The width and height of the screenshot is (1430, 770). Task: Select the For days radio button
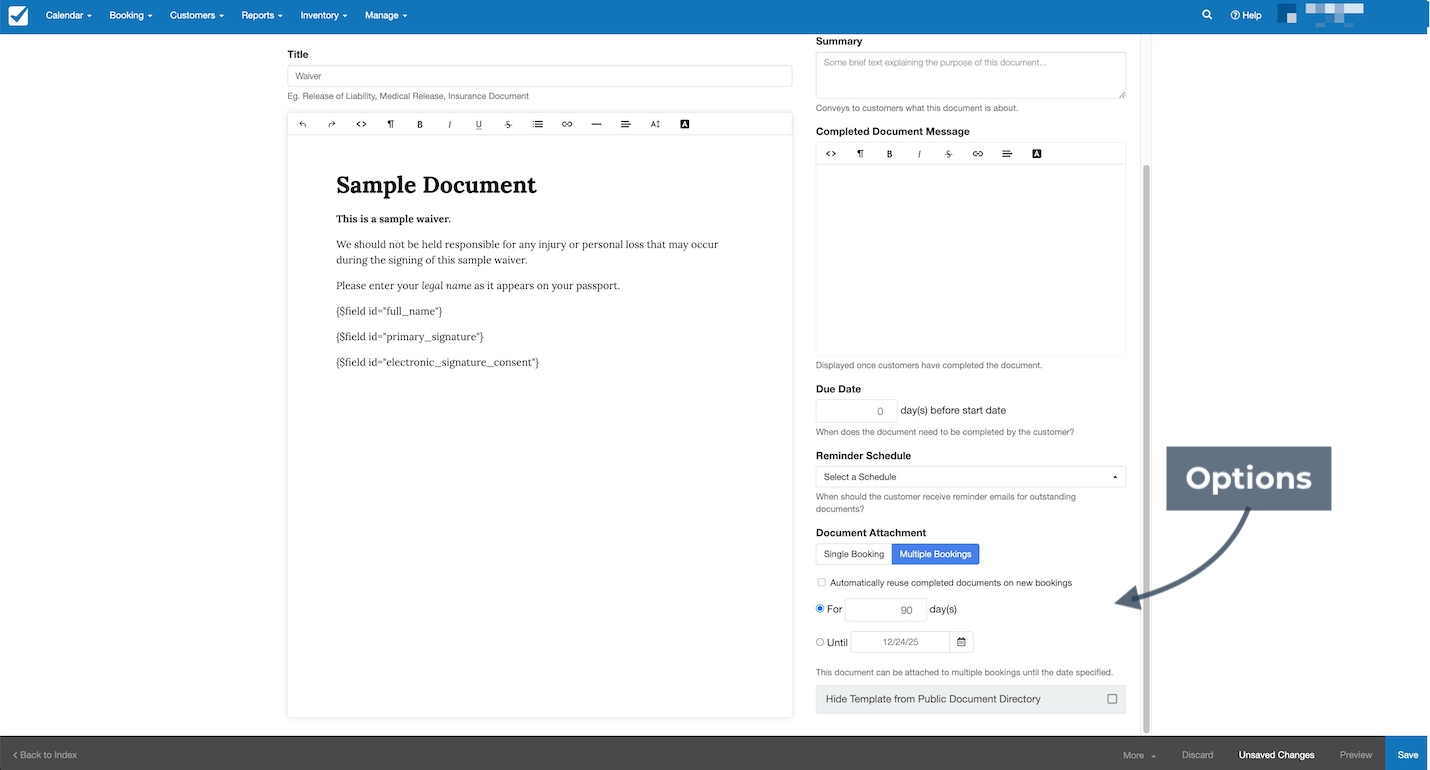click(820, 609)
